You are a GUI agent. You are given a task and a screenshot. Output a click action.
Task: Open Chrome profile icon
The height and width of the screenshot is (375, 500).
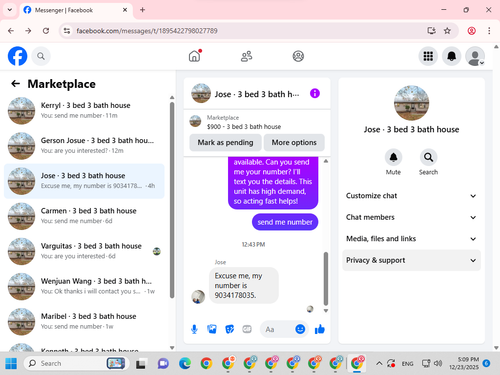[x=471, y=31]
